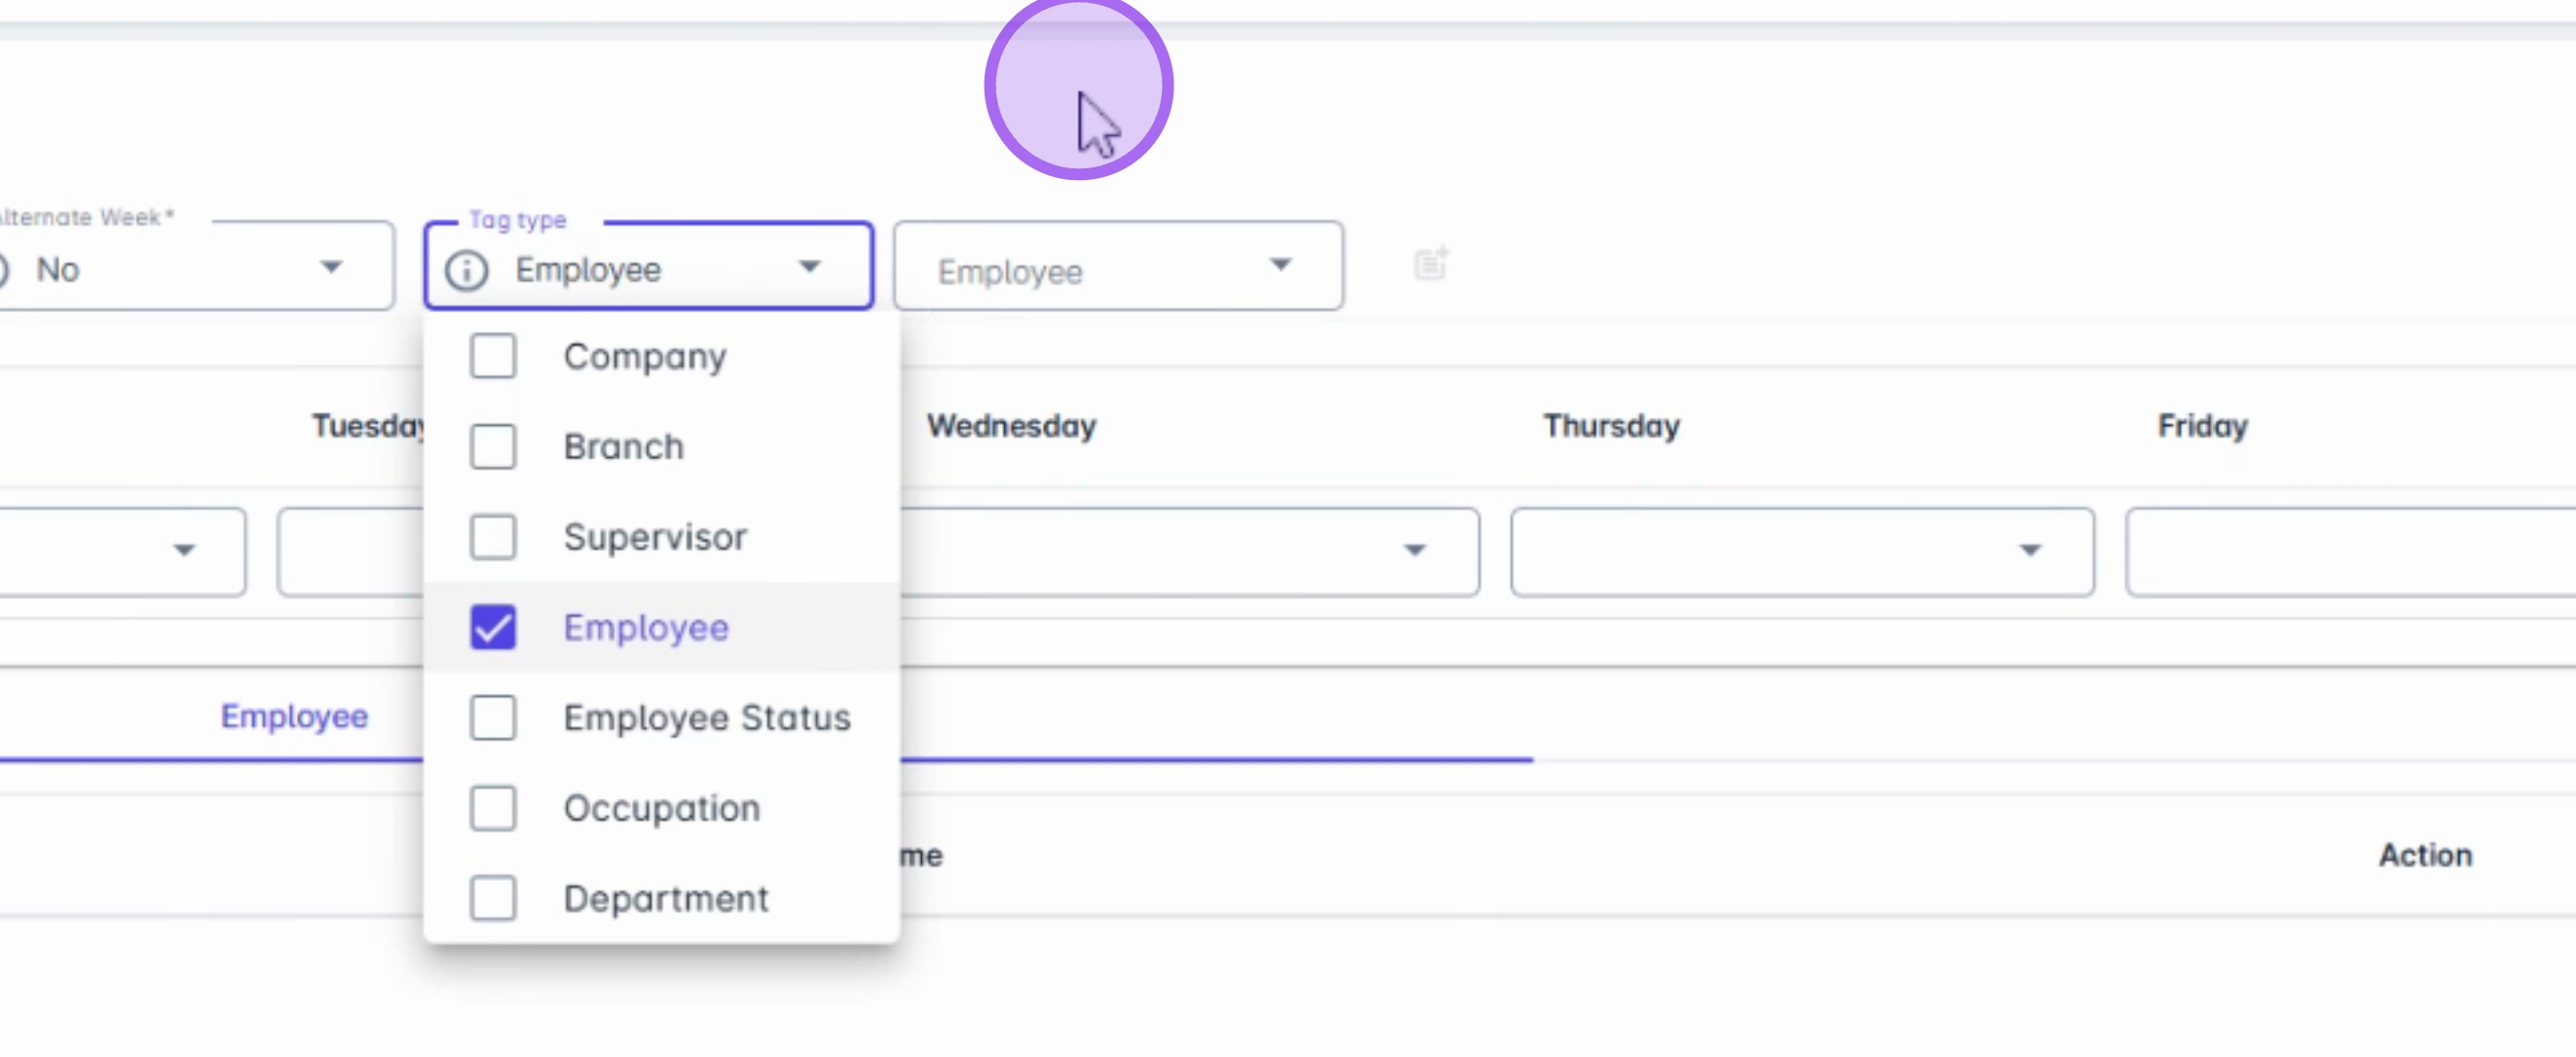2576x1057 pixels.
Task: Enable the Employee Status checkbox
Action: pyautogui.click(x=493, y=717)
